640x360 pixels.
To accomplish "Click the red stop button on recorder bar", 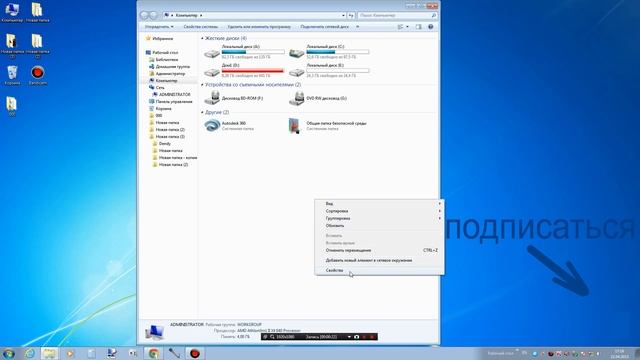I will pos(371,337).
